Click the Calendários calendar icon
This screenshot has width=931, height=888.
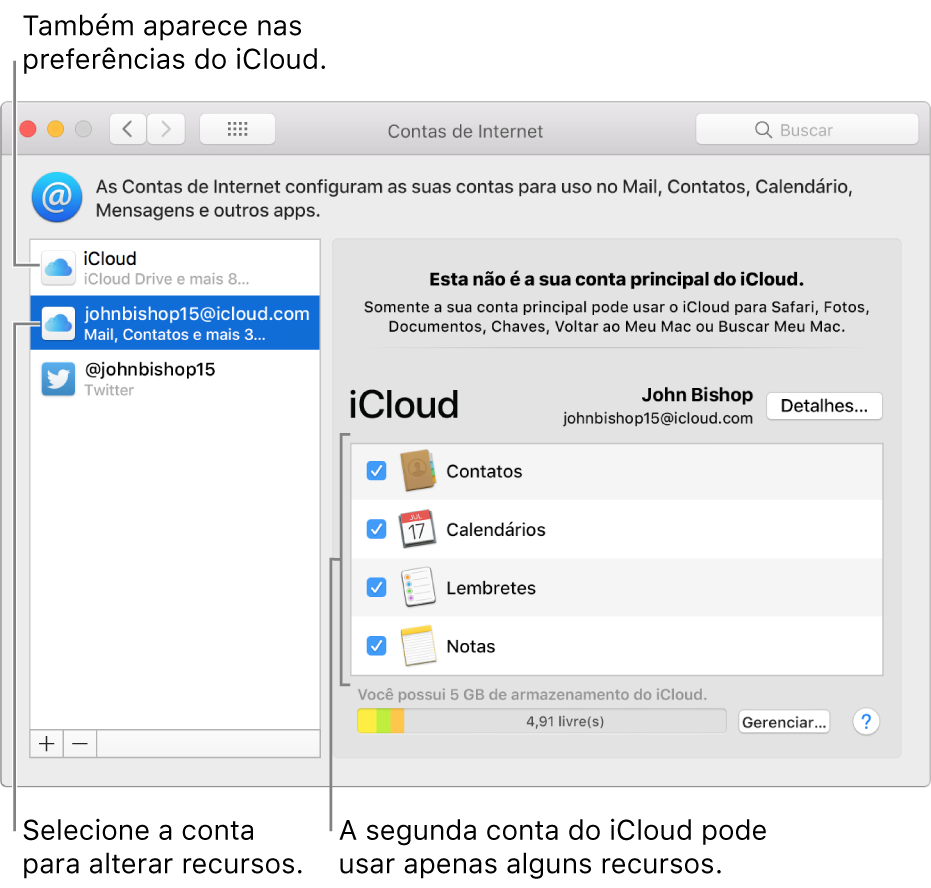[x=417, y=528]
